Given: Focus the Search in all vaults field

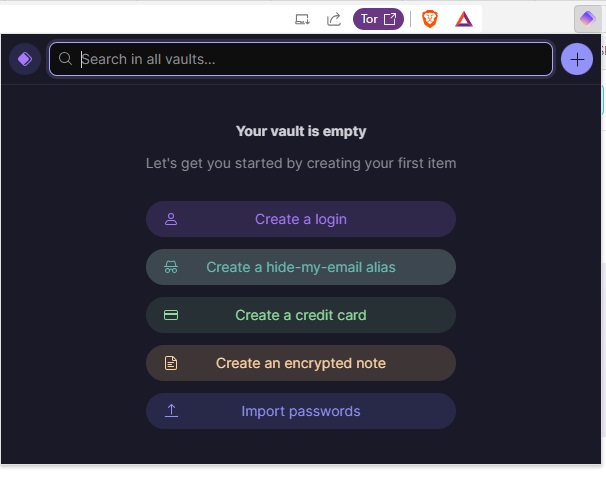Looking at the screenshot, I should point(310,59).
